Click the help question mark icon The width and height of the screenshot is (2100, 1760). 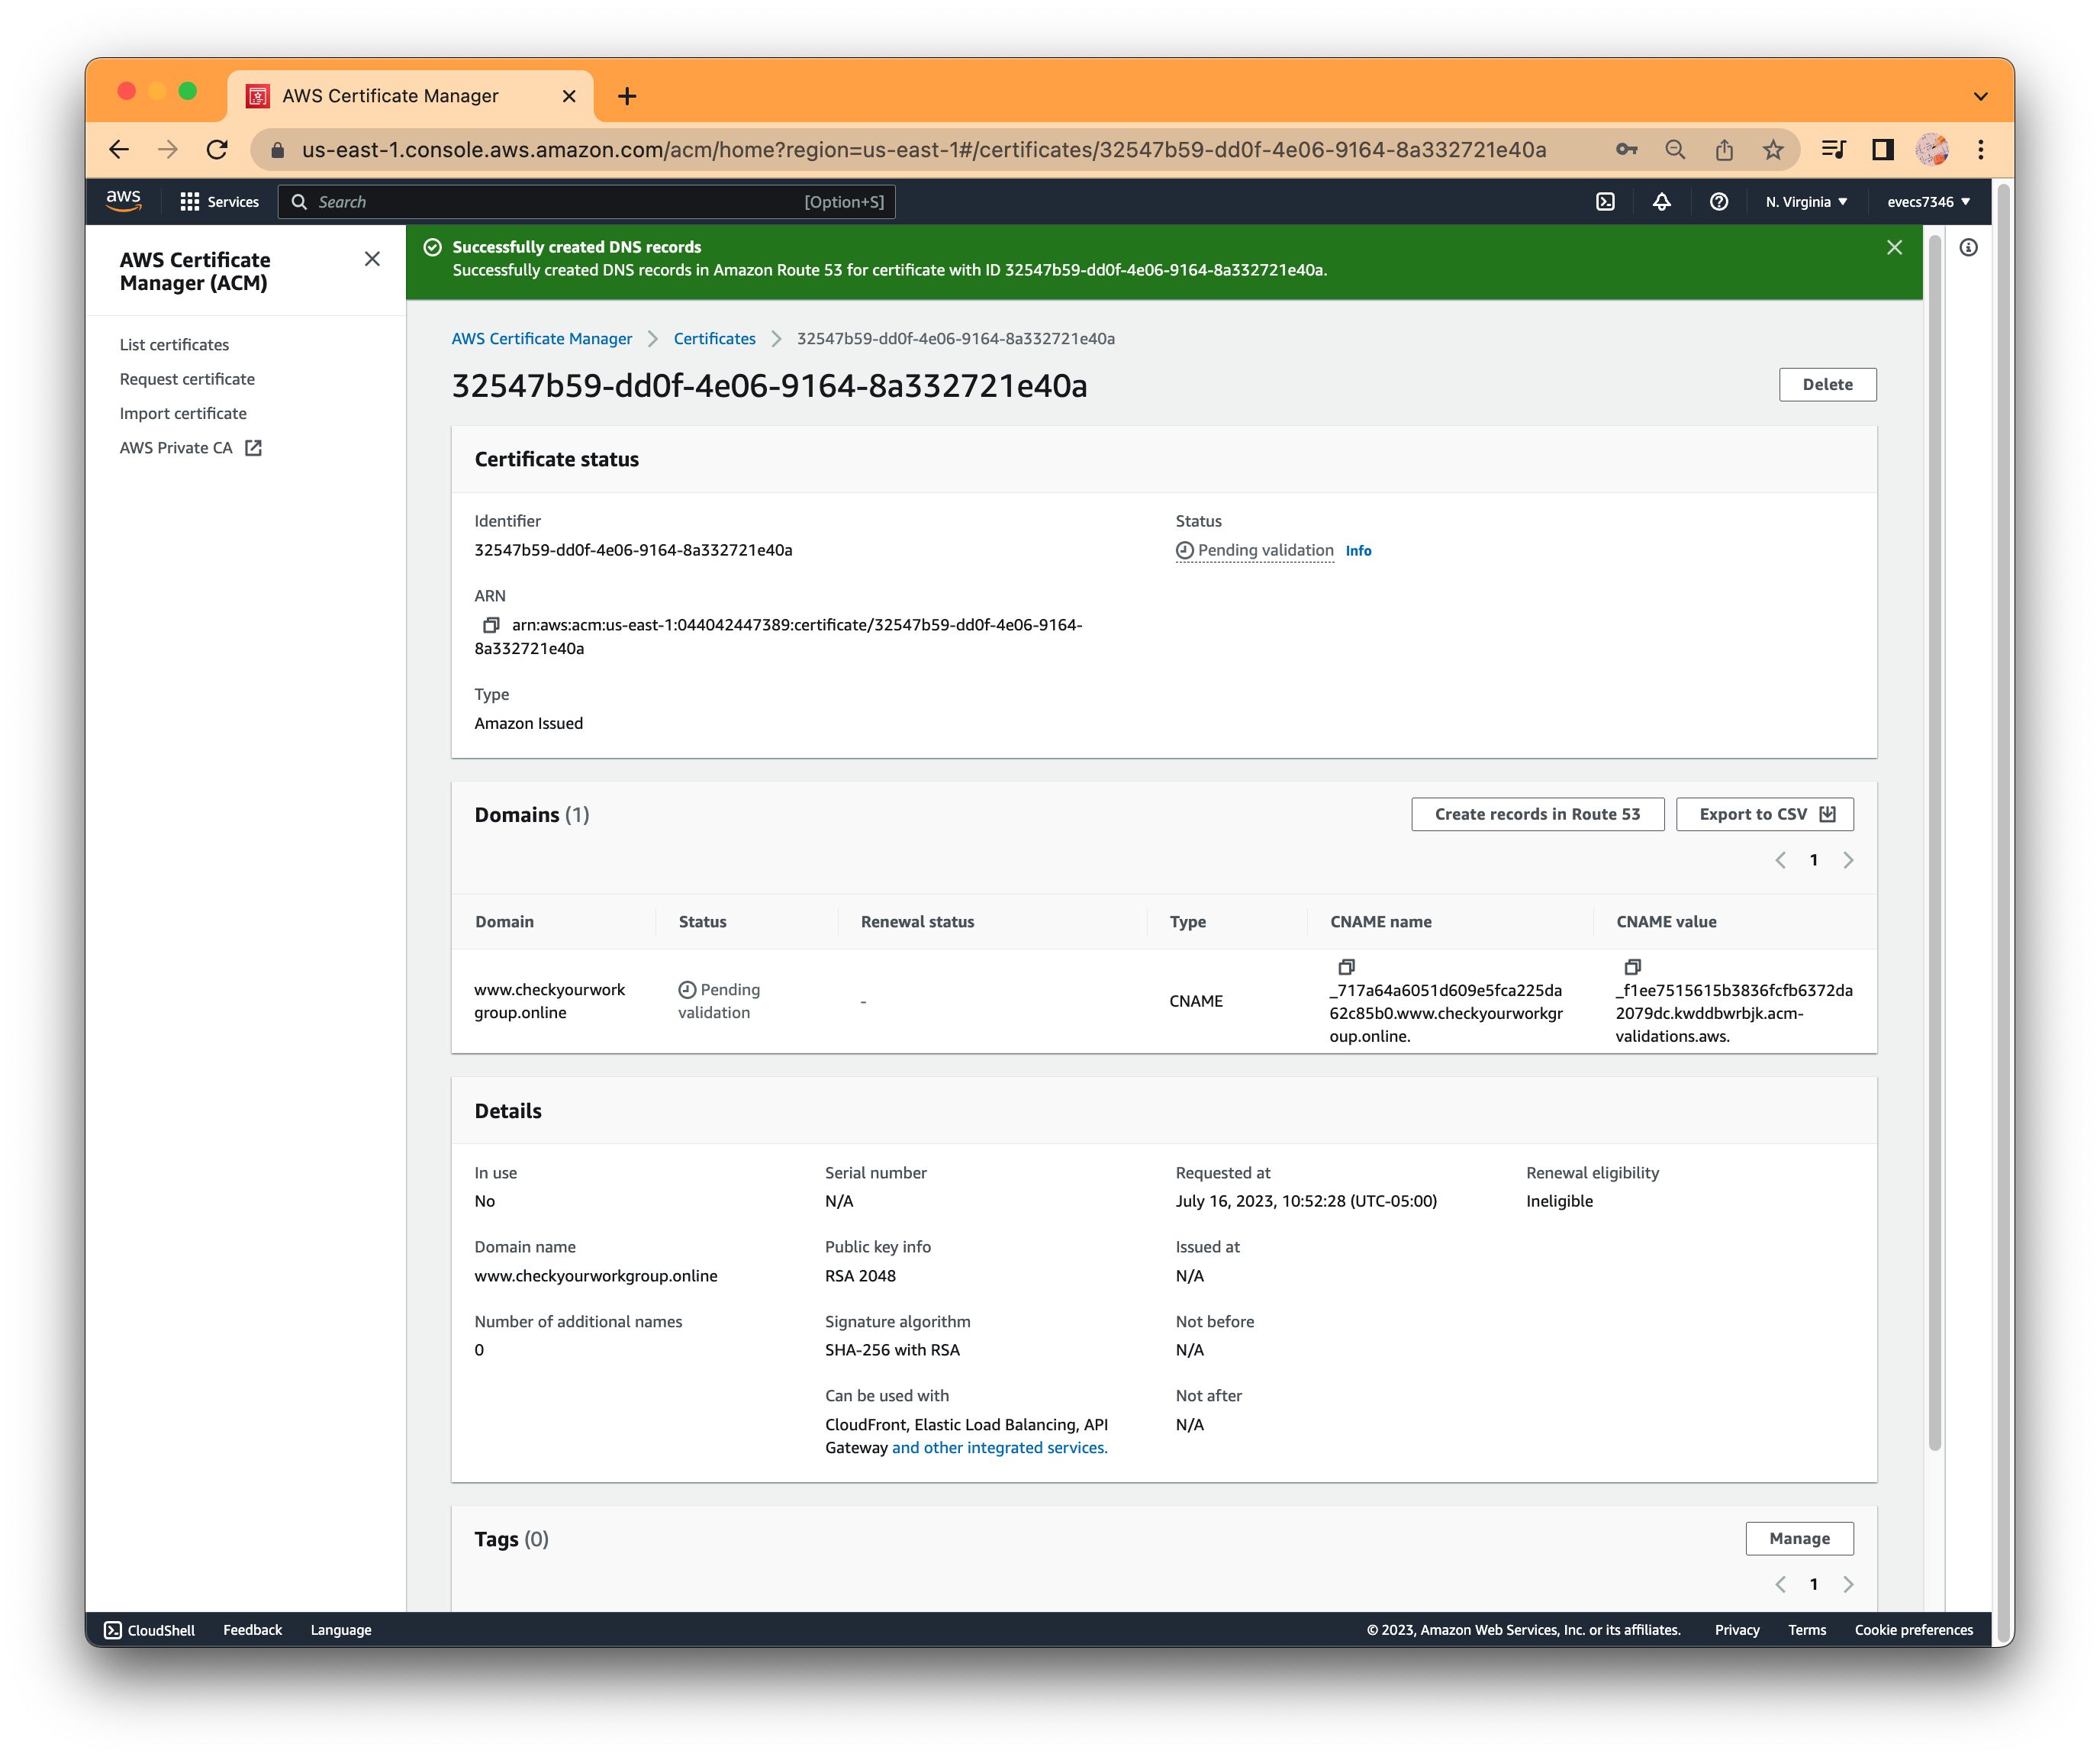(x=1718, y=201)
